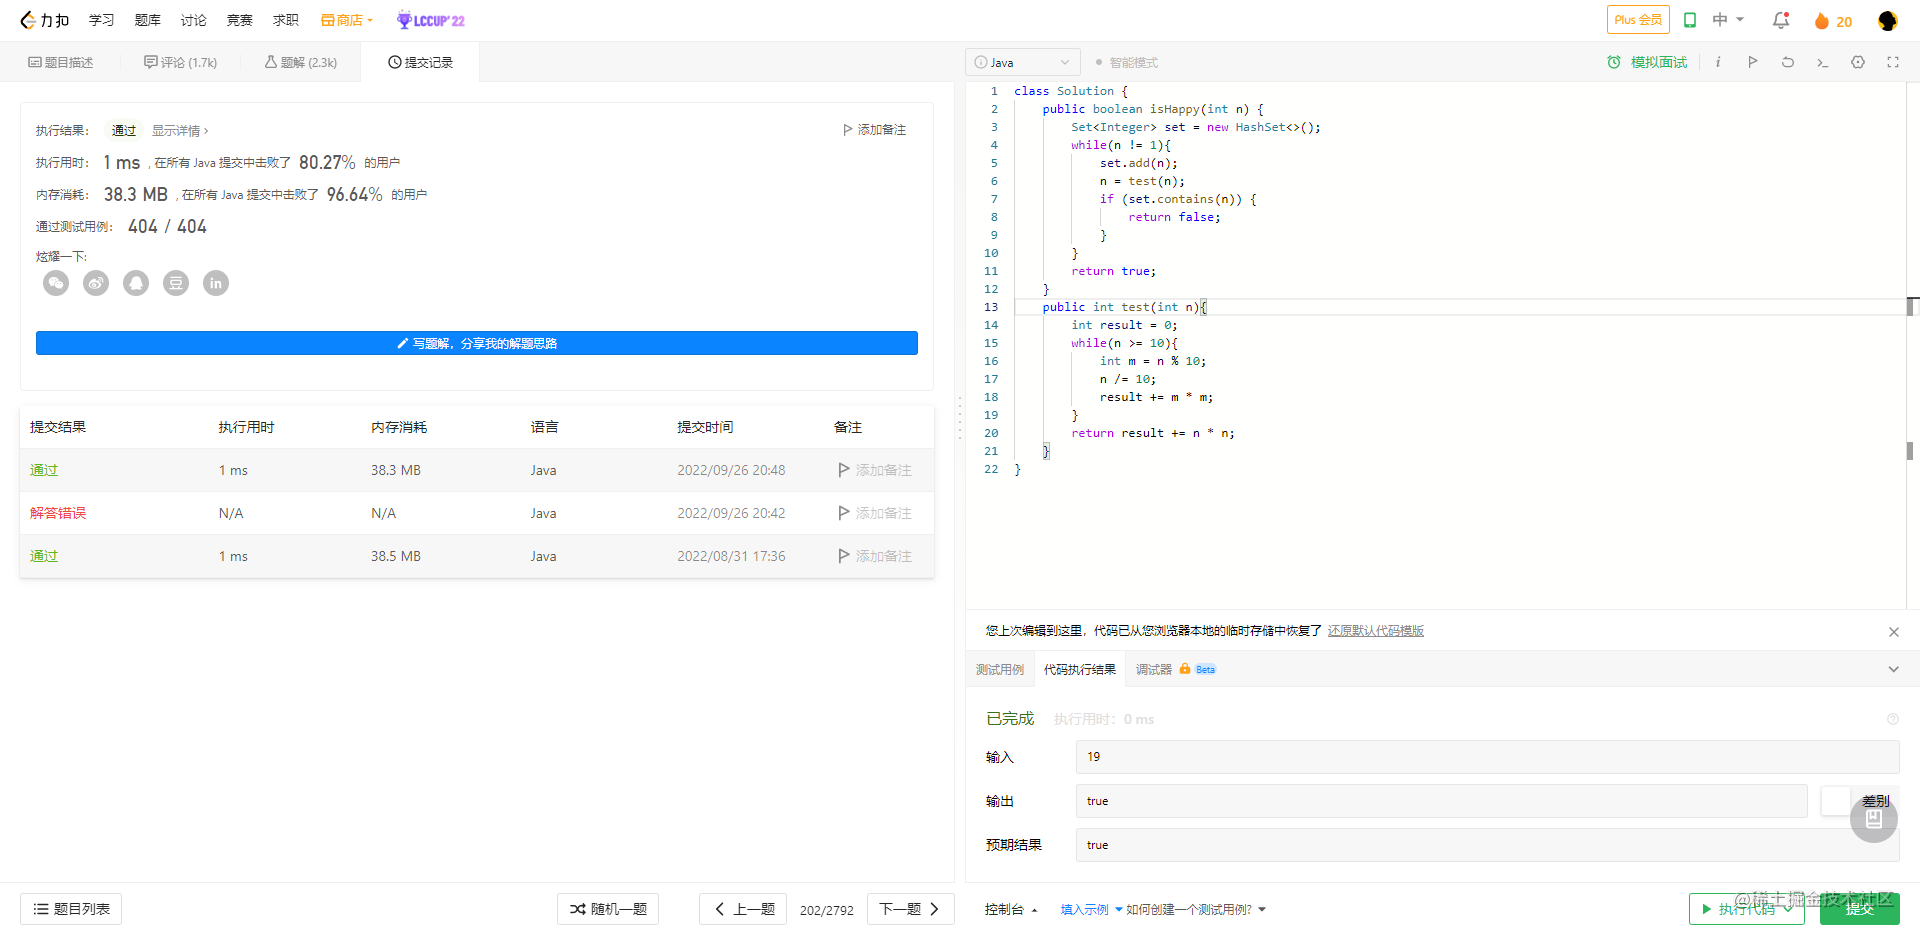Open 填入示例 dropdown
1920x935 pixels.
(1091, 909)
